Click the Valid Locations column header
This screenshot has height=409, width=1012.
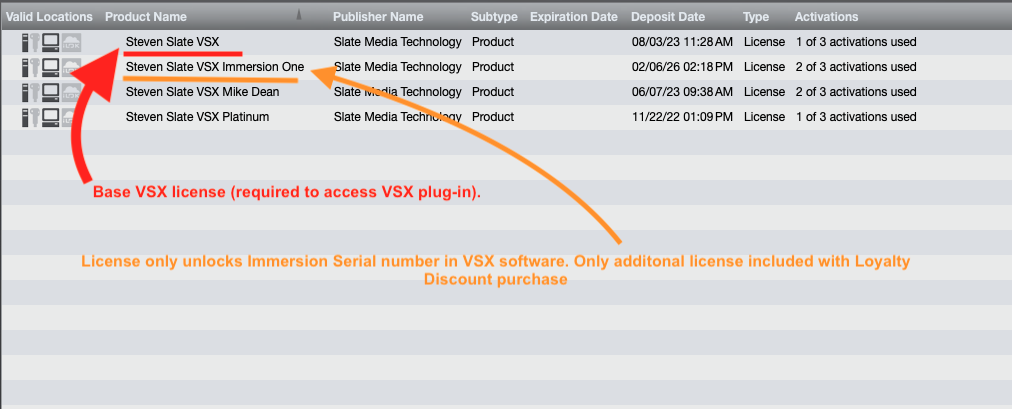(x=49, y=17)
